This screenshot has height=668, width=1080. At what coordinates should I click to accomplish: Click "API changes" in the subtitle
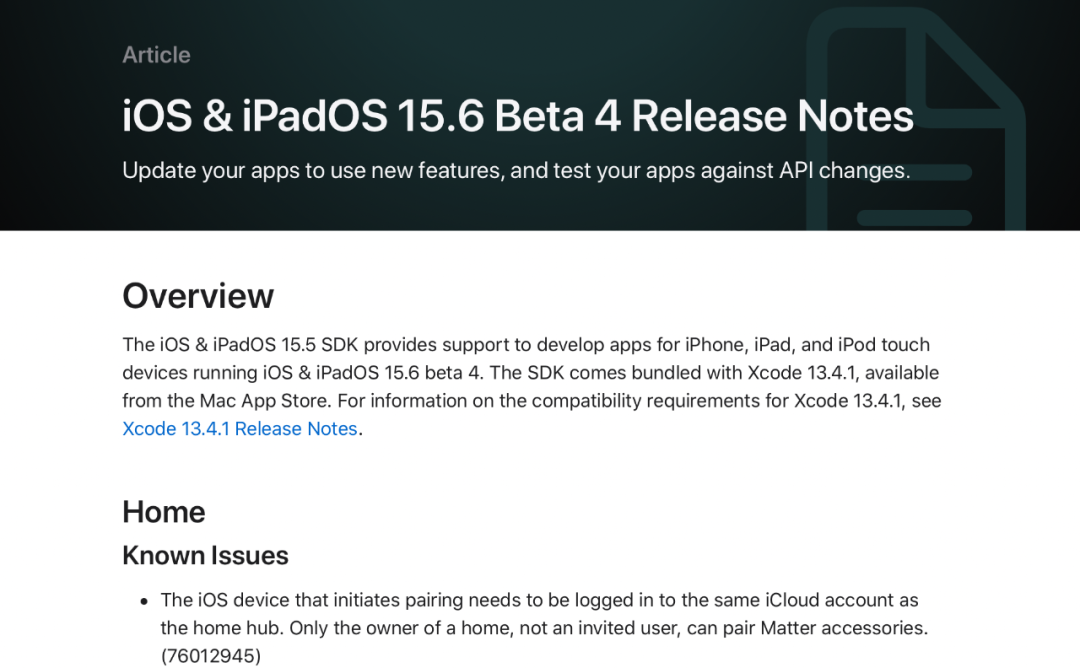tap(844, 170)
